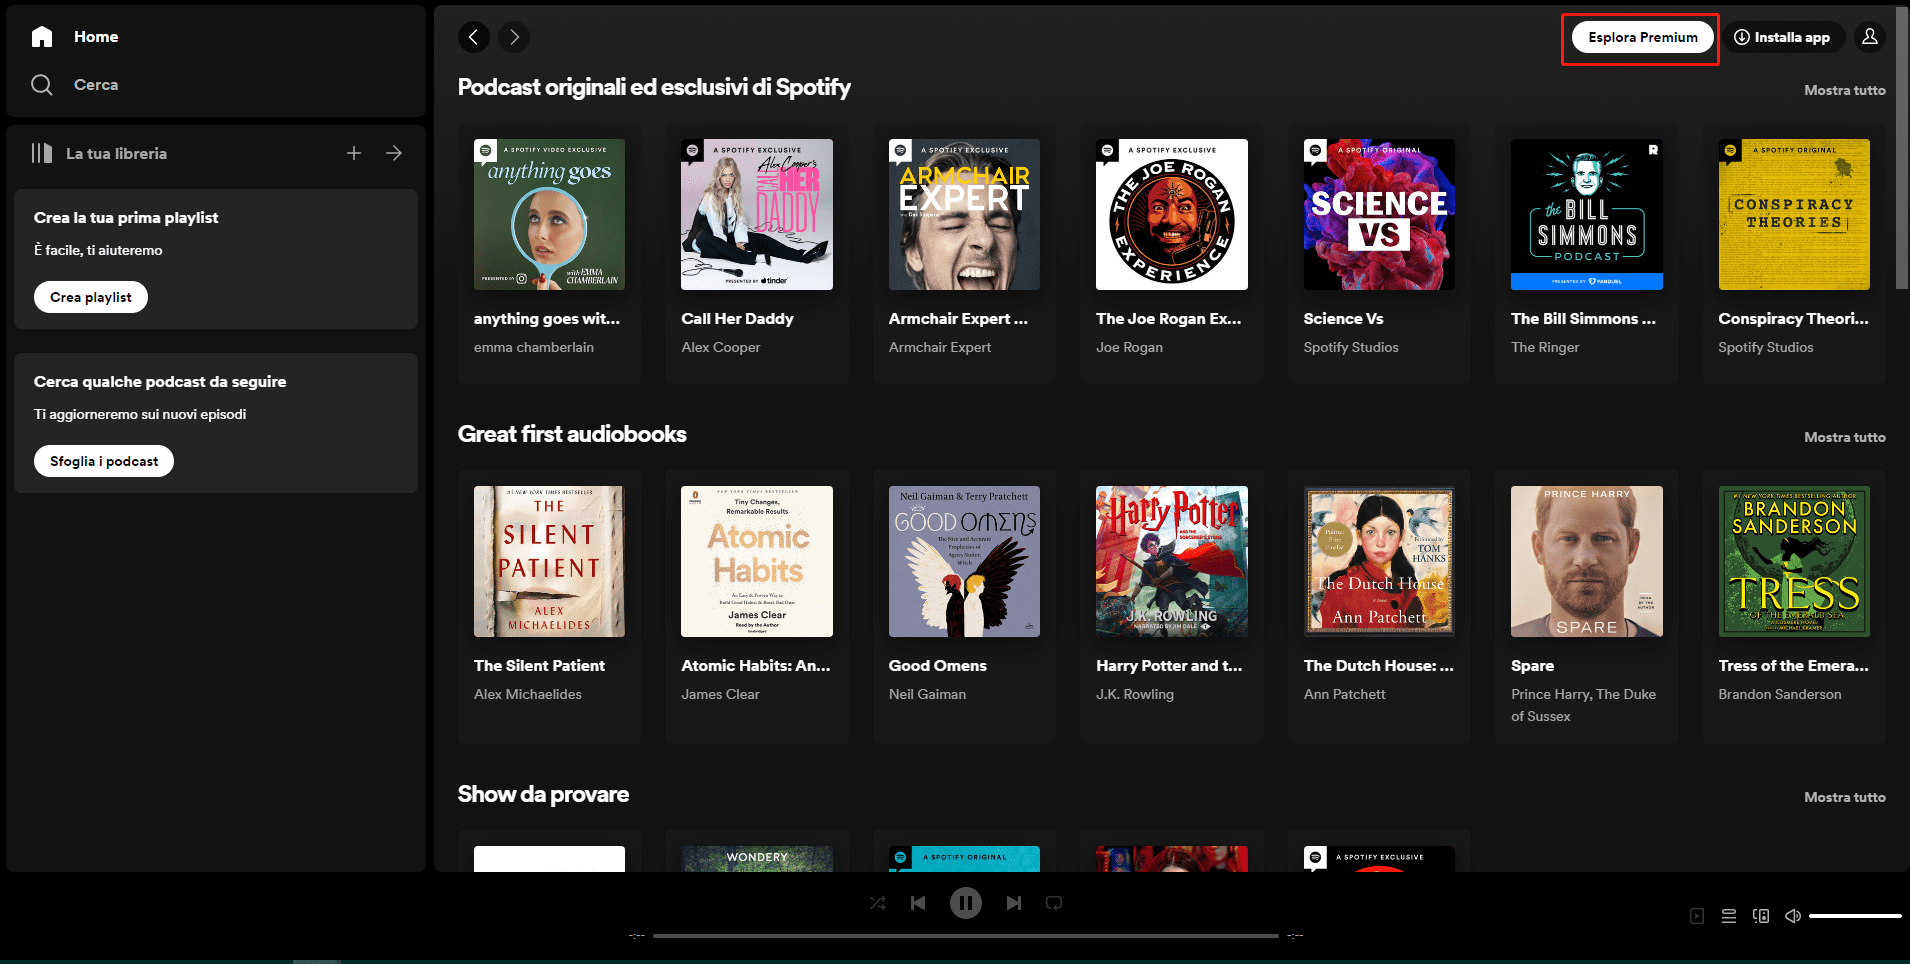Viewport: 1910px width, 964px height.
Task: Click the Home label in sidebar
Action: (96, 37)
